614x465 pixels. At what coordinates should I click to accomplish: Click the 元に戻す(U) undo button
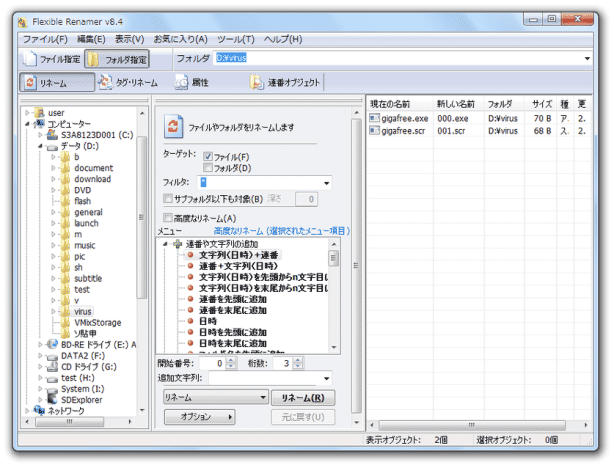[x=303, y=417]
